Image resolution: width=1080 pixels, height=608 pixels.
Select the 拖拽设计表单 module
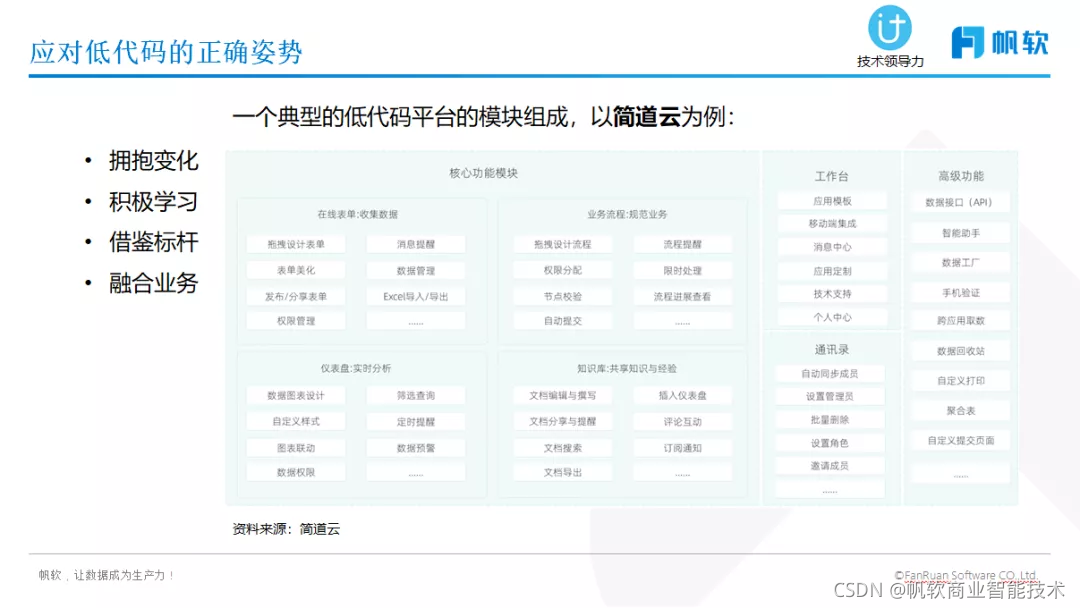295,243
